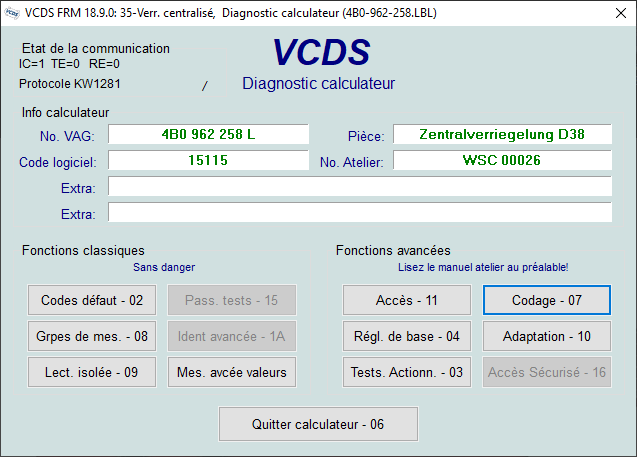
Task: Open Grpes de mes. - 08
Action: coord(92,336)
